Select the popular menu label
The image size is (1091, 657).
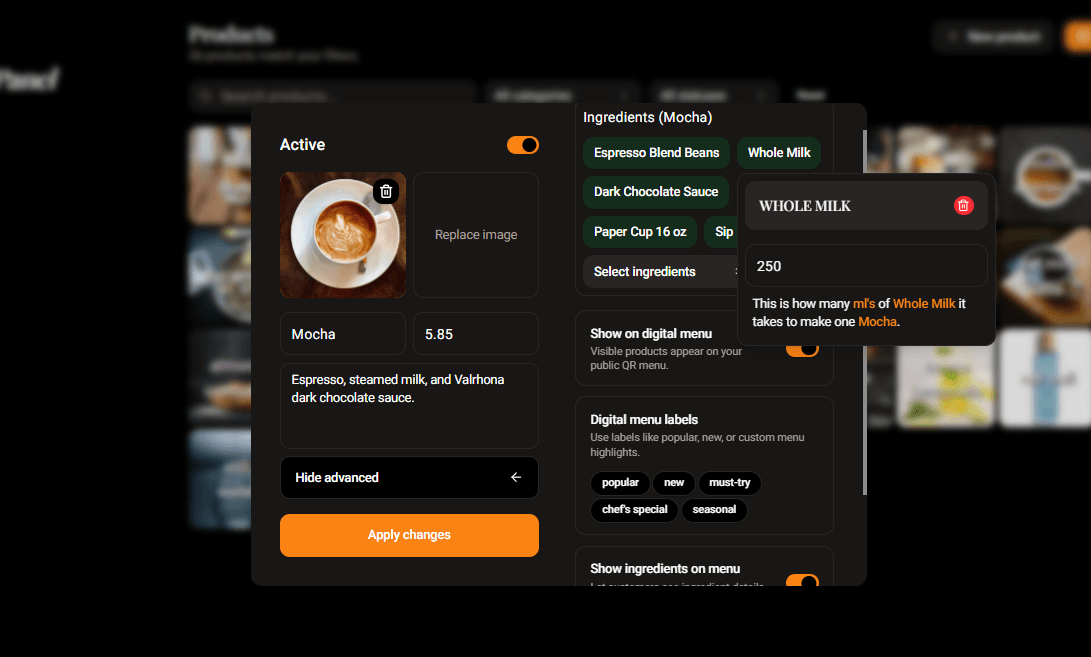[x=620, y=482]
